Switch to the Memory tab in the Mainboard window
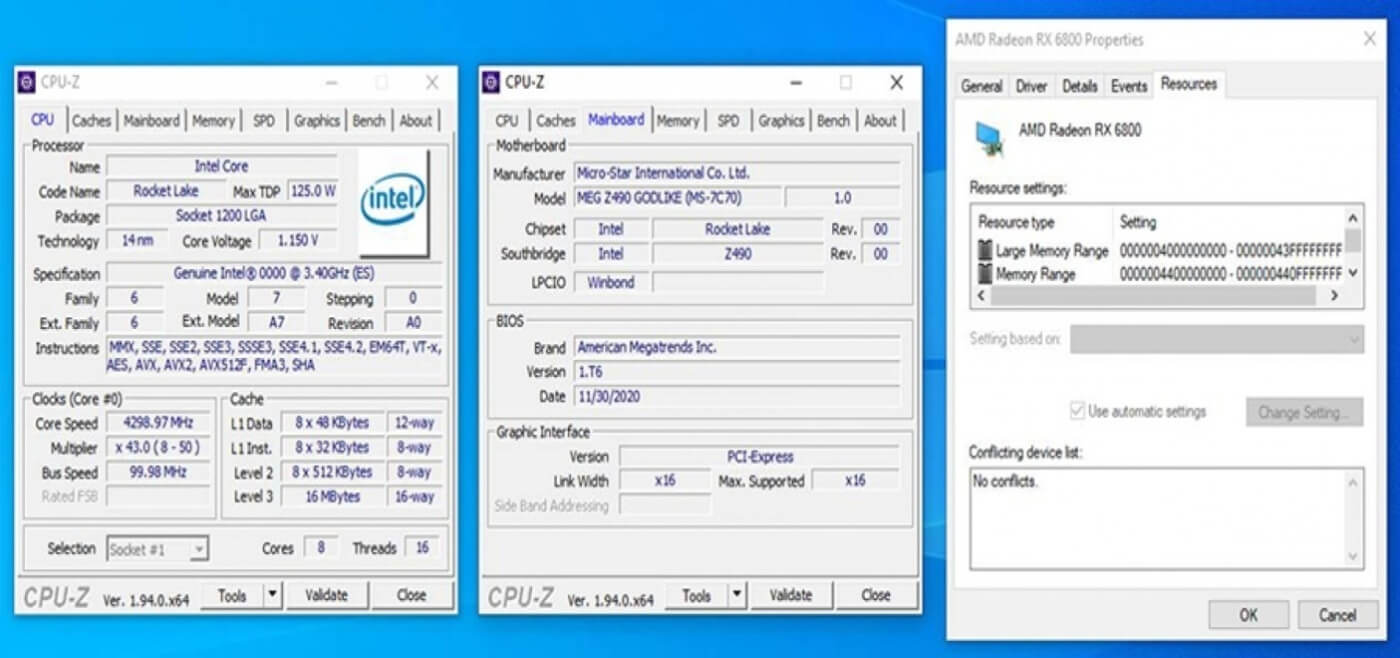The height and width of the screenshot is (658, 1400). (677, 120)
